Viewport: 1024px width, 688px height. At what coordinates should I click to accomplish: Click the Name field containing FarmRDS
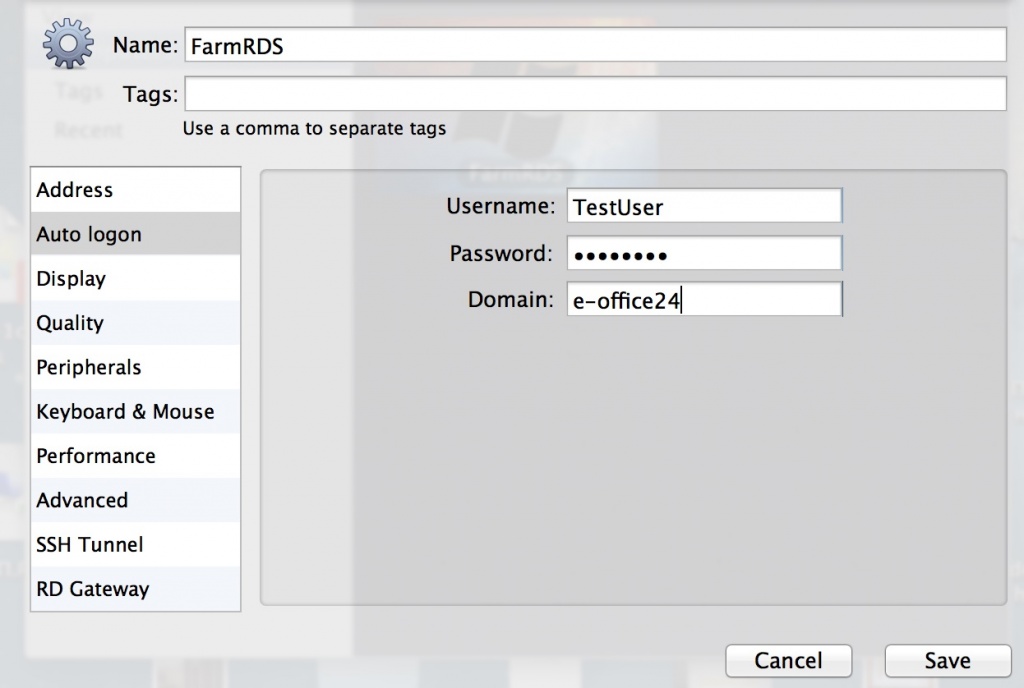point(595,45)
